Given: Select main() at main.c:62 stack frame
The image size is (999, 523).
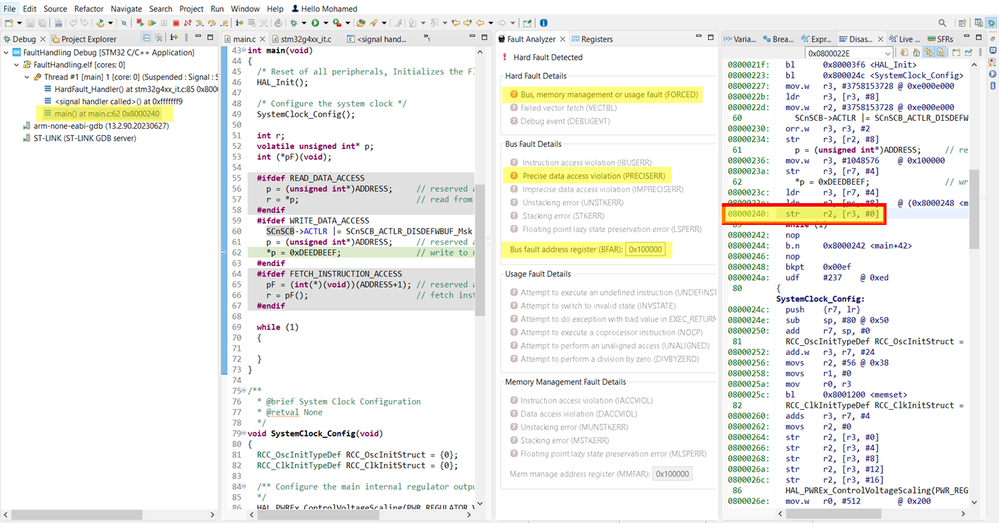Looking at the screenshot, I should [x=102, y=113].
